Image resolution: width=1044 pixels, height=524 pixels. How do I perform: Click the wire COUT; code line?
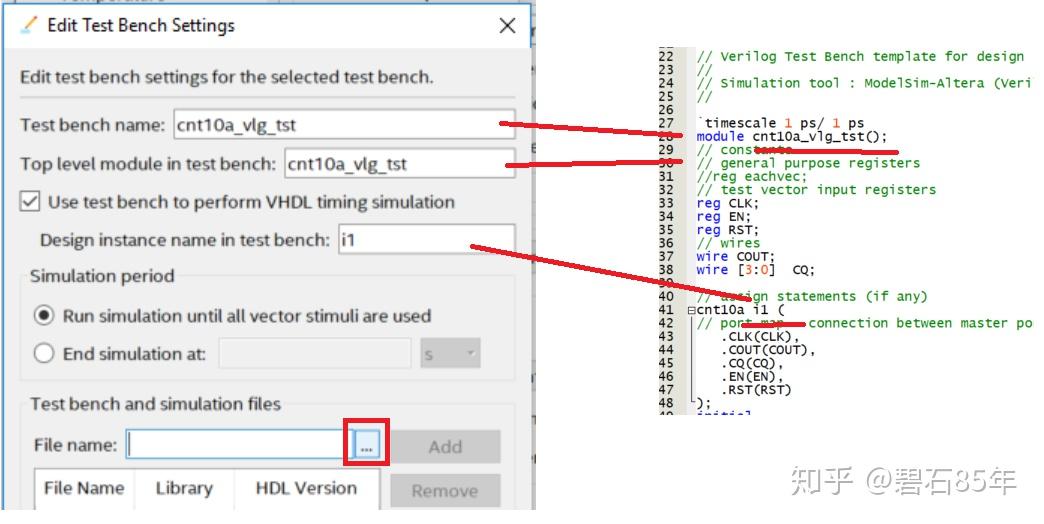click(x=735, y=256)
